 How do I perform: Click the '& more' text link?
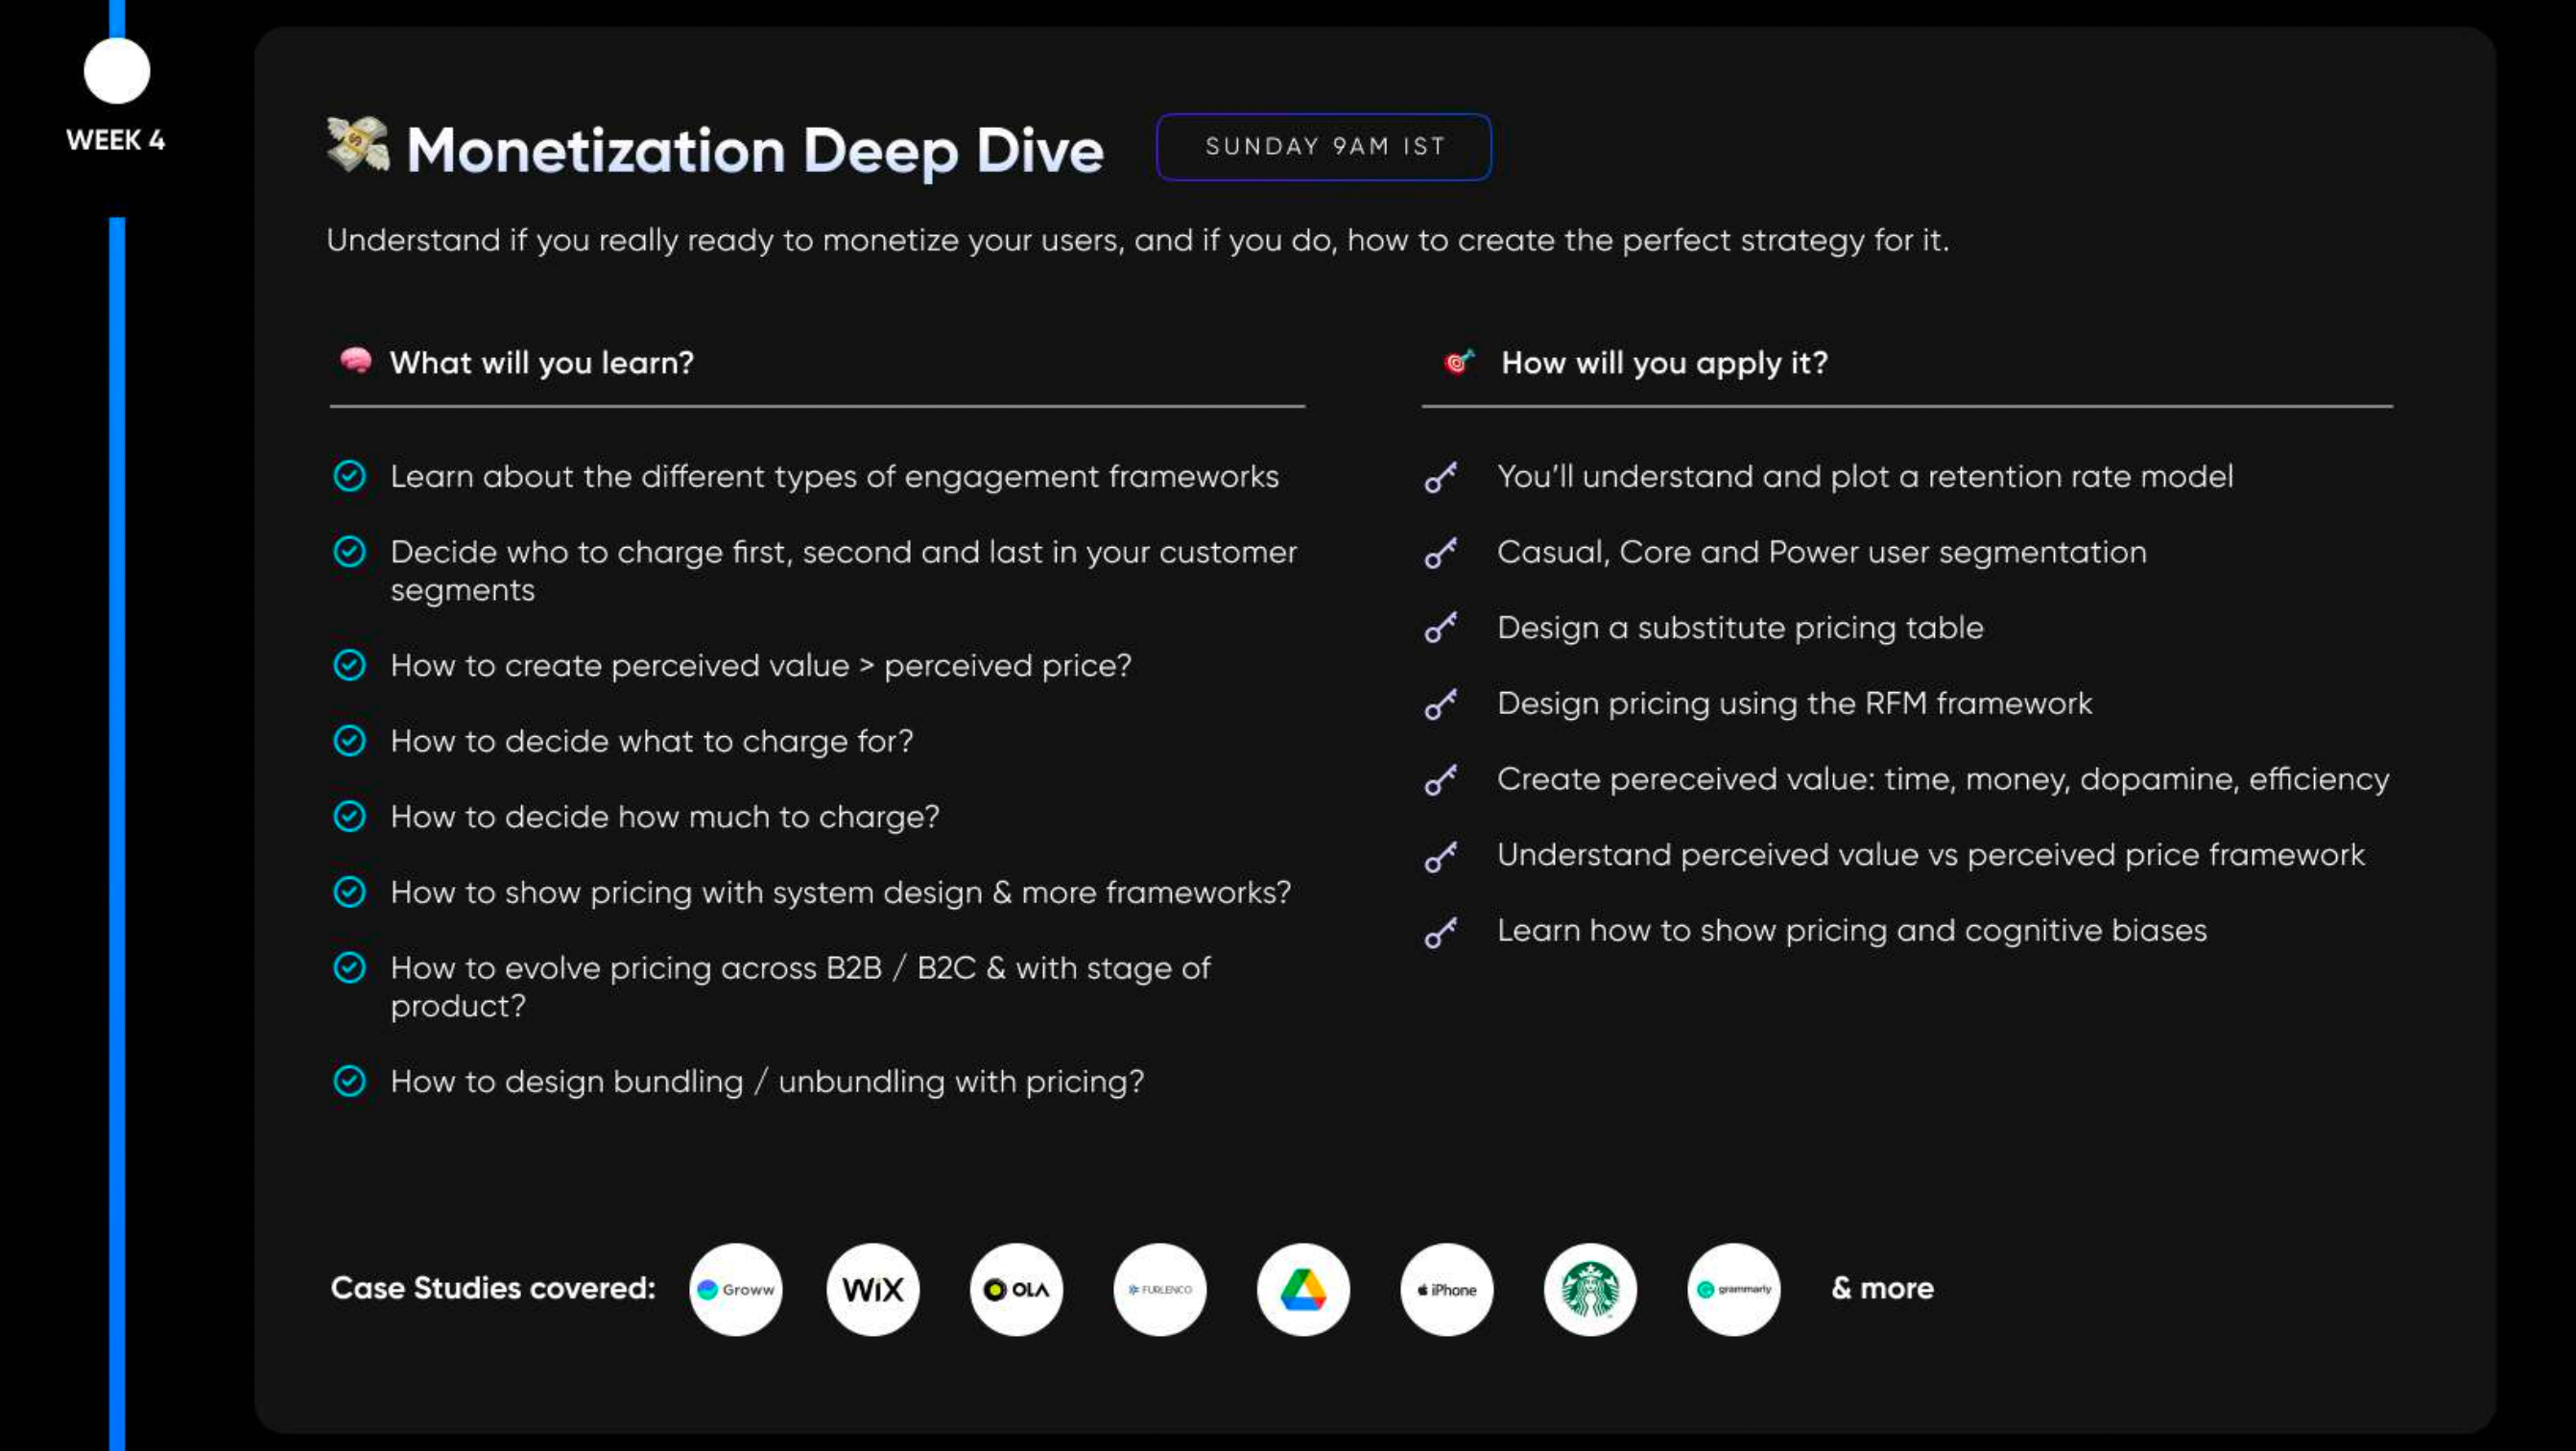1882,1288
